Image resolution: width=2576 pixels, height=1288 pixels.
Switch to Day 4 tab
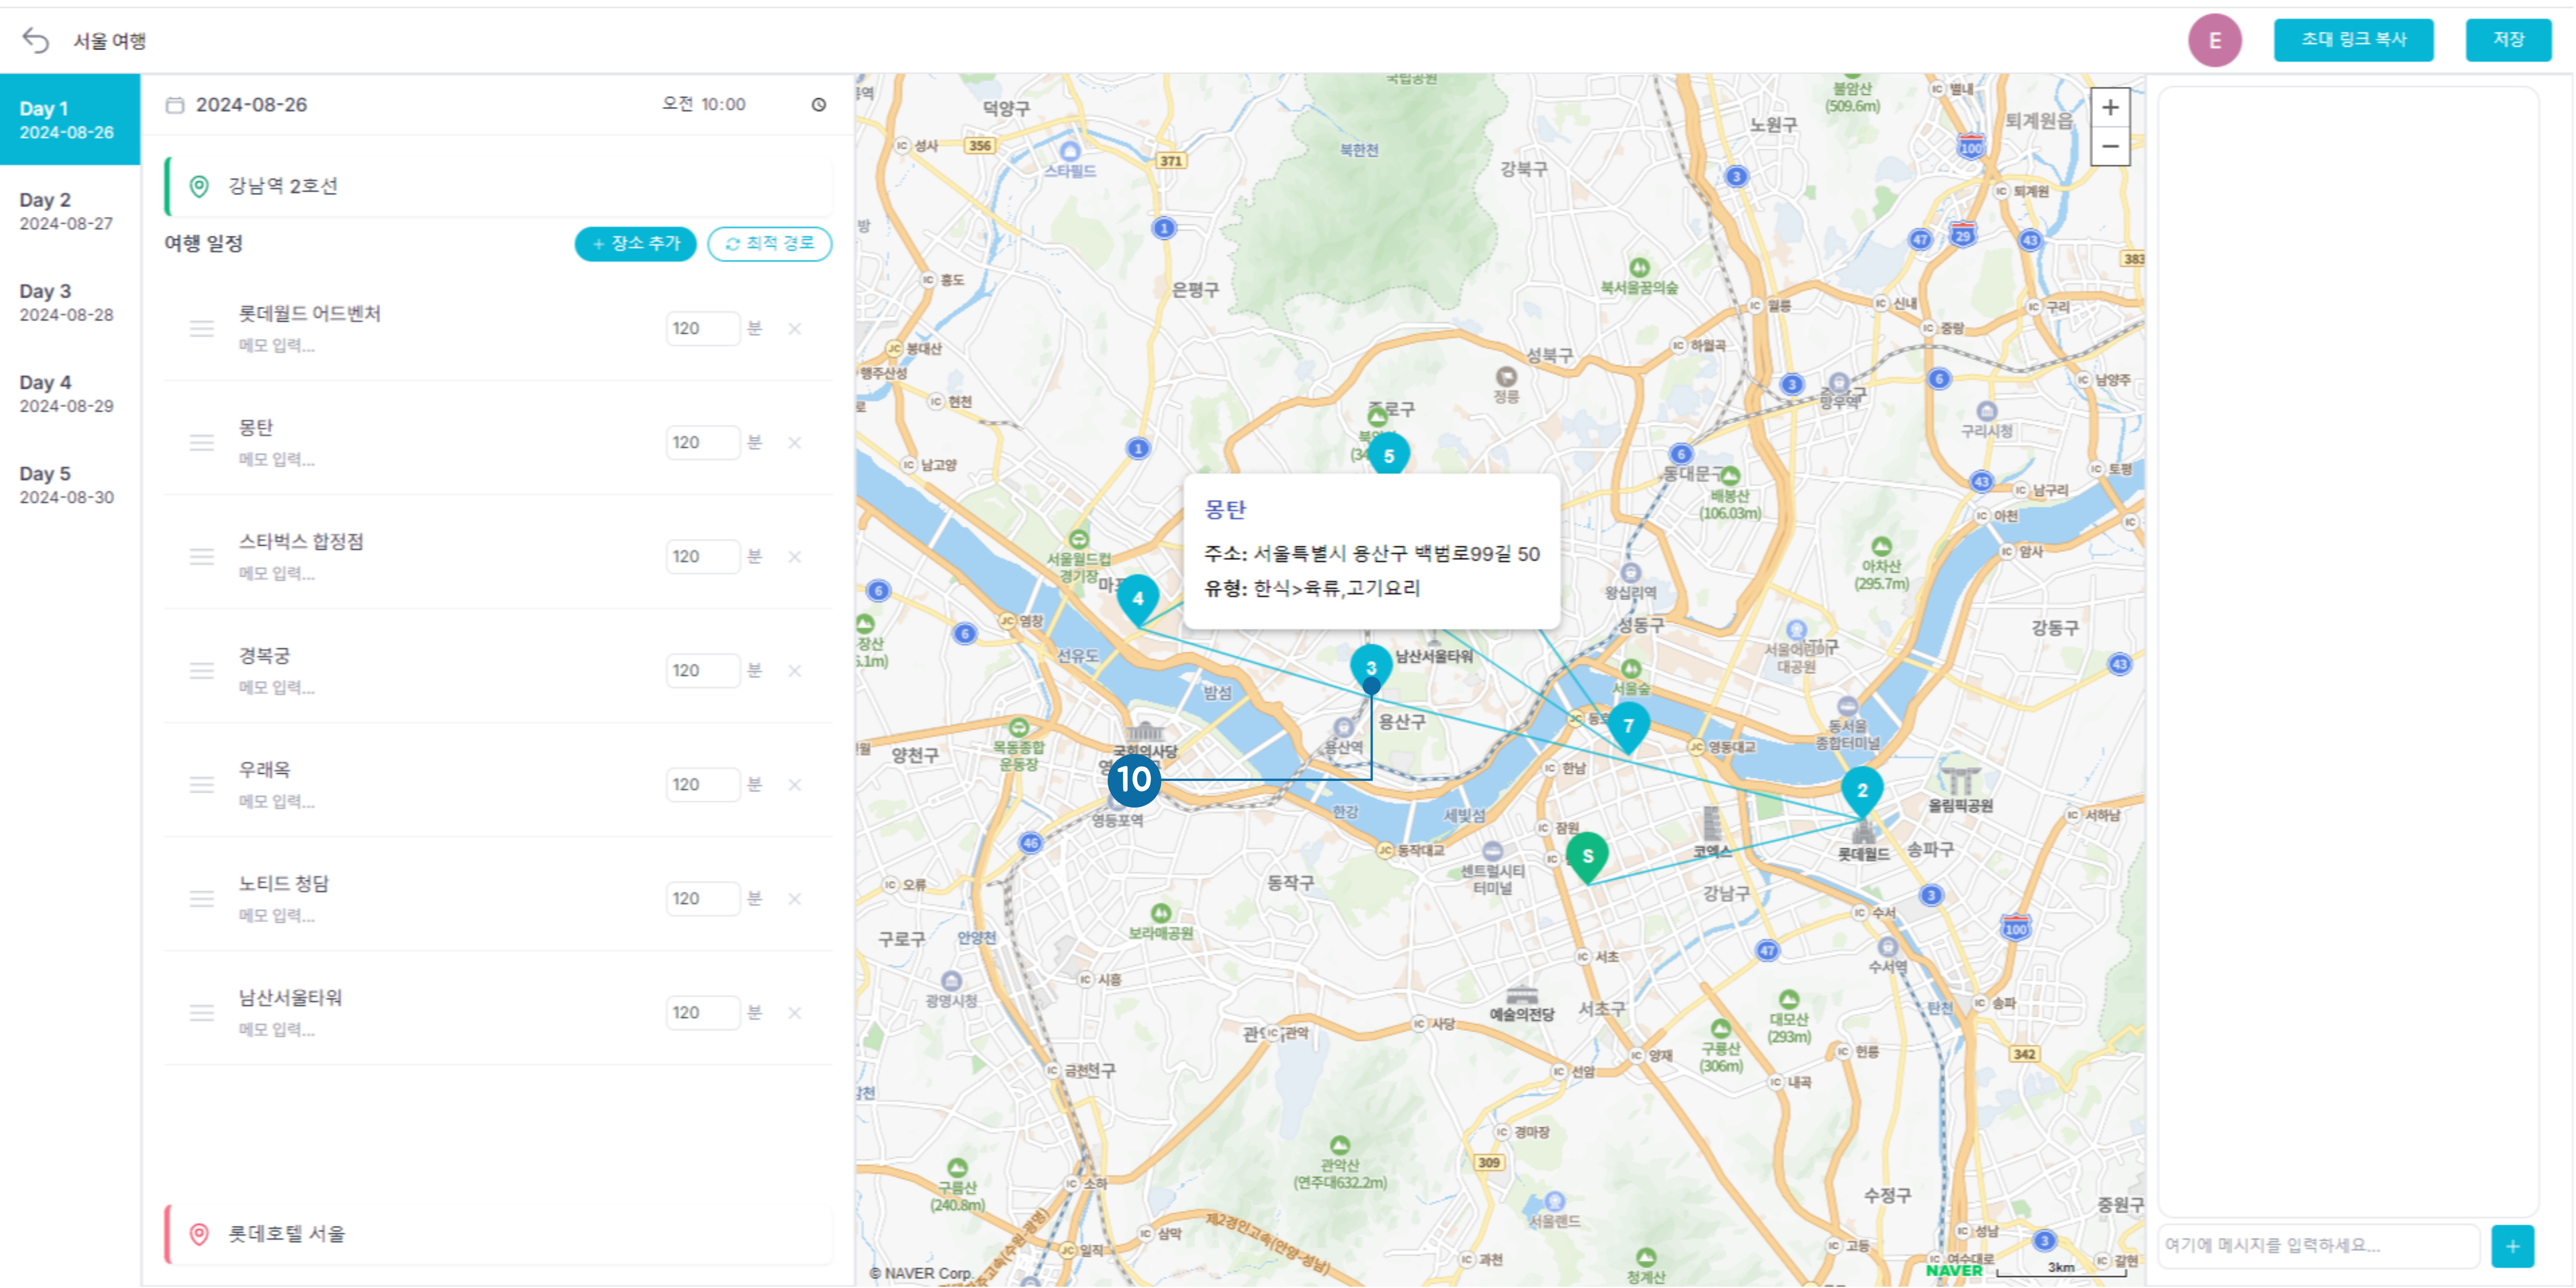pyautogui.click(x=70, y=393)
